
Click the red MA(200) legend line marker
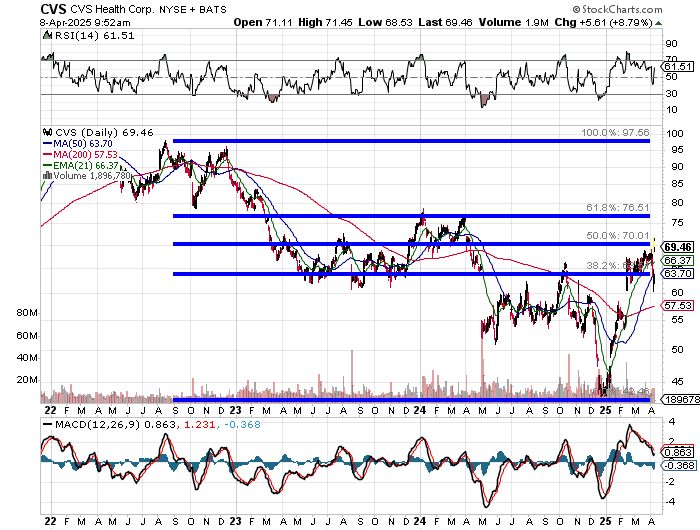47,154
